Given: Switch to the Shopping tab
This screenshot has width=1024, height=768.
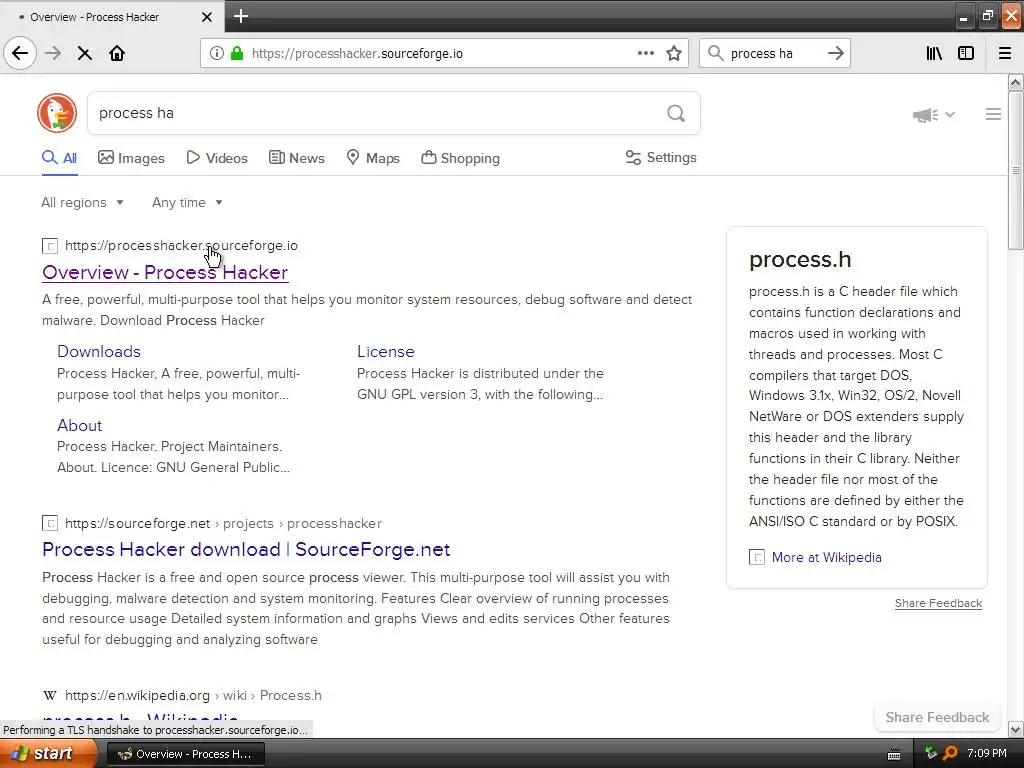Looking at the screenshot, I should [460, 158].
